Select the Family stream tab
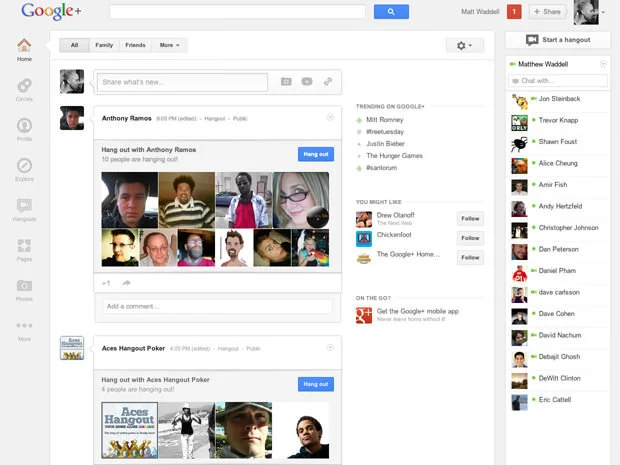This screenshot has width=620, height=465. pyautogui.click(x=104, y=45)
